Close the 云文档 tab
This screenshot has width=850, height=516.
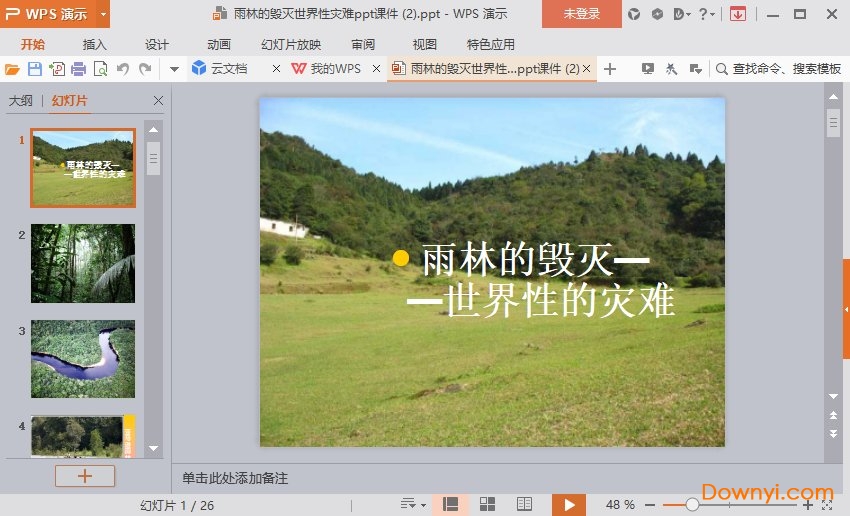click(276, 69)
